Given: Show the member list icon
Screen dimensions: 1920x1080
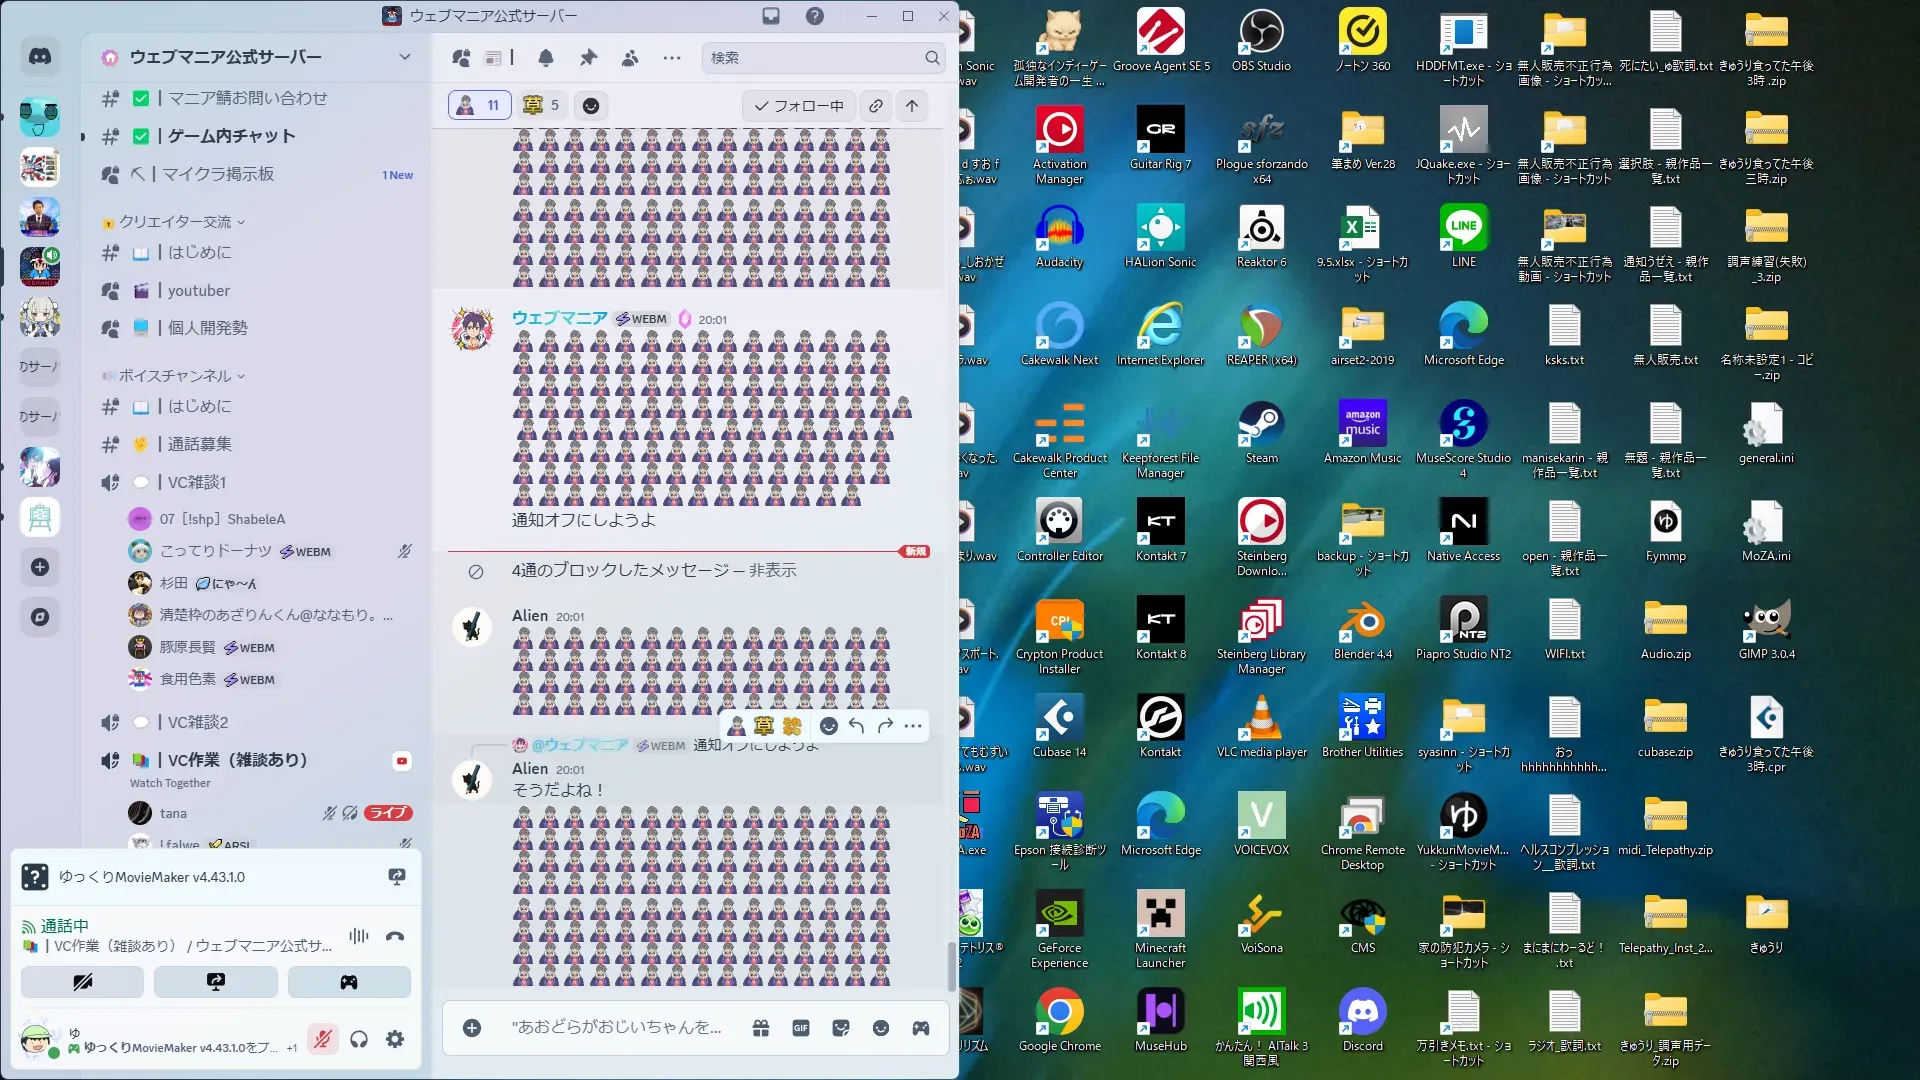Looking at the screenshot, I should tap(630, 58).
